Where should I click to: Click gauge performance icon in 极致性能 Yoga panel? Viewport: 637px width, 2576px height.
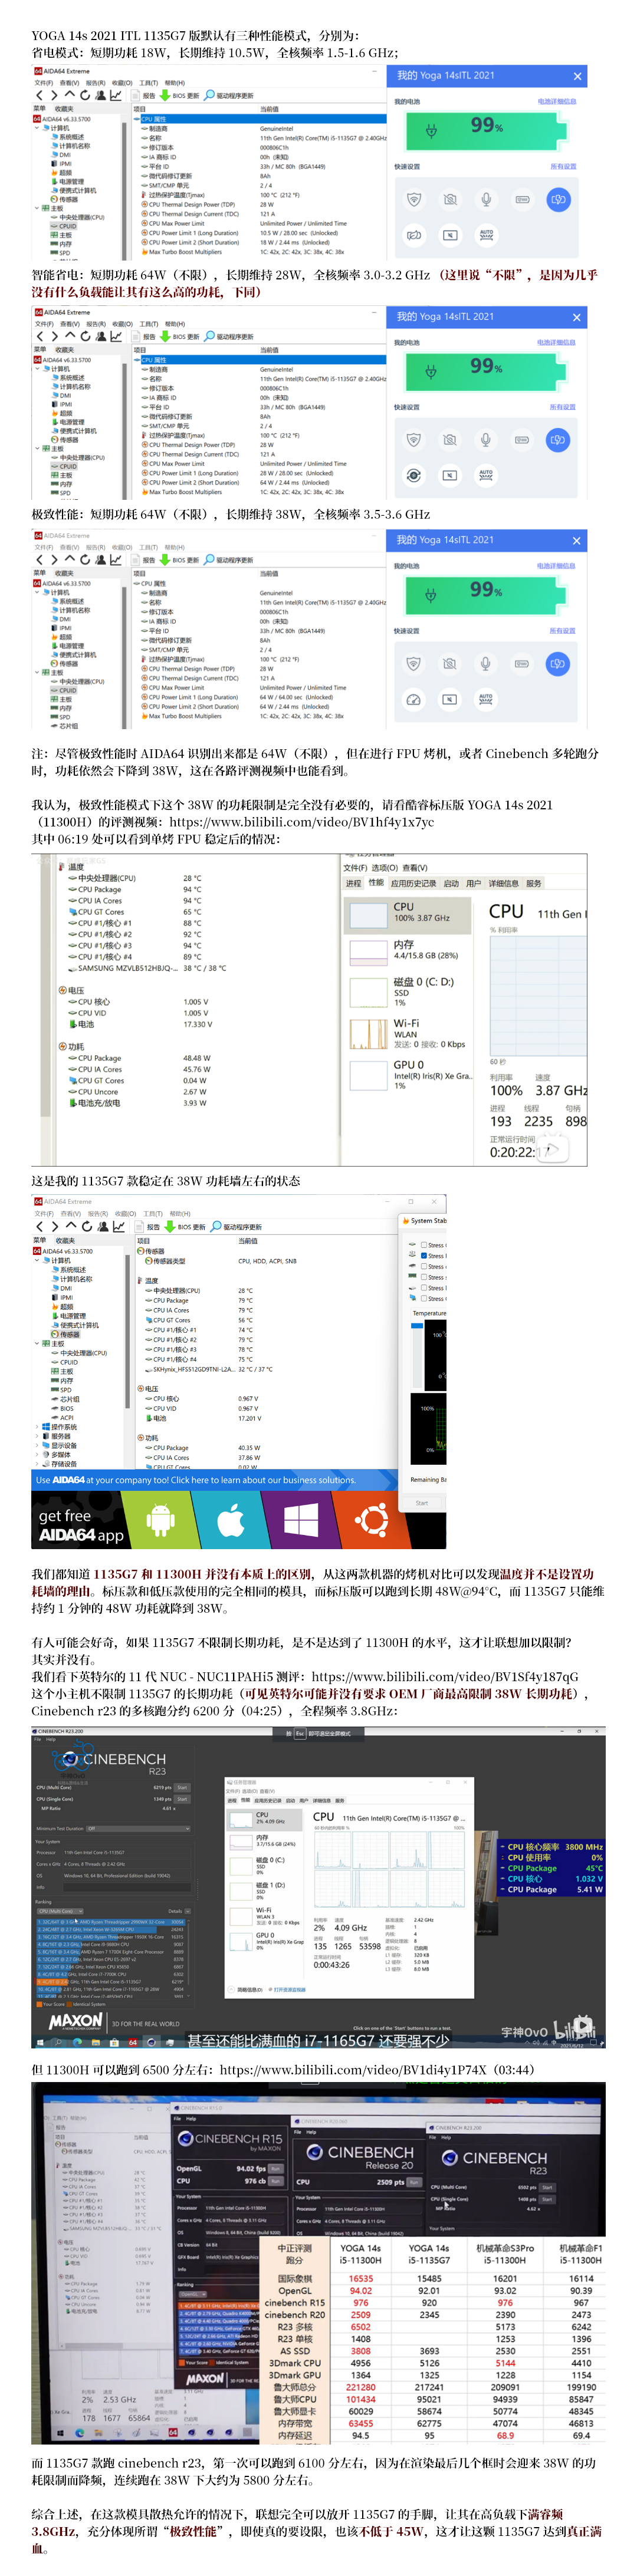click(413, 699)
